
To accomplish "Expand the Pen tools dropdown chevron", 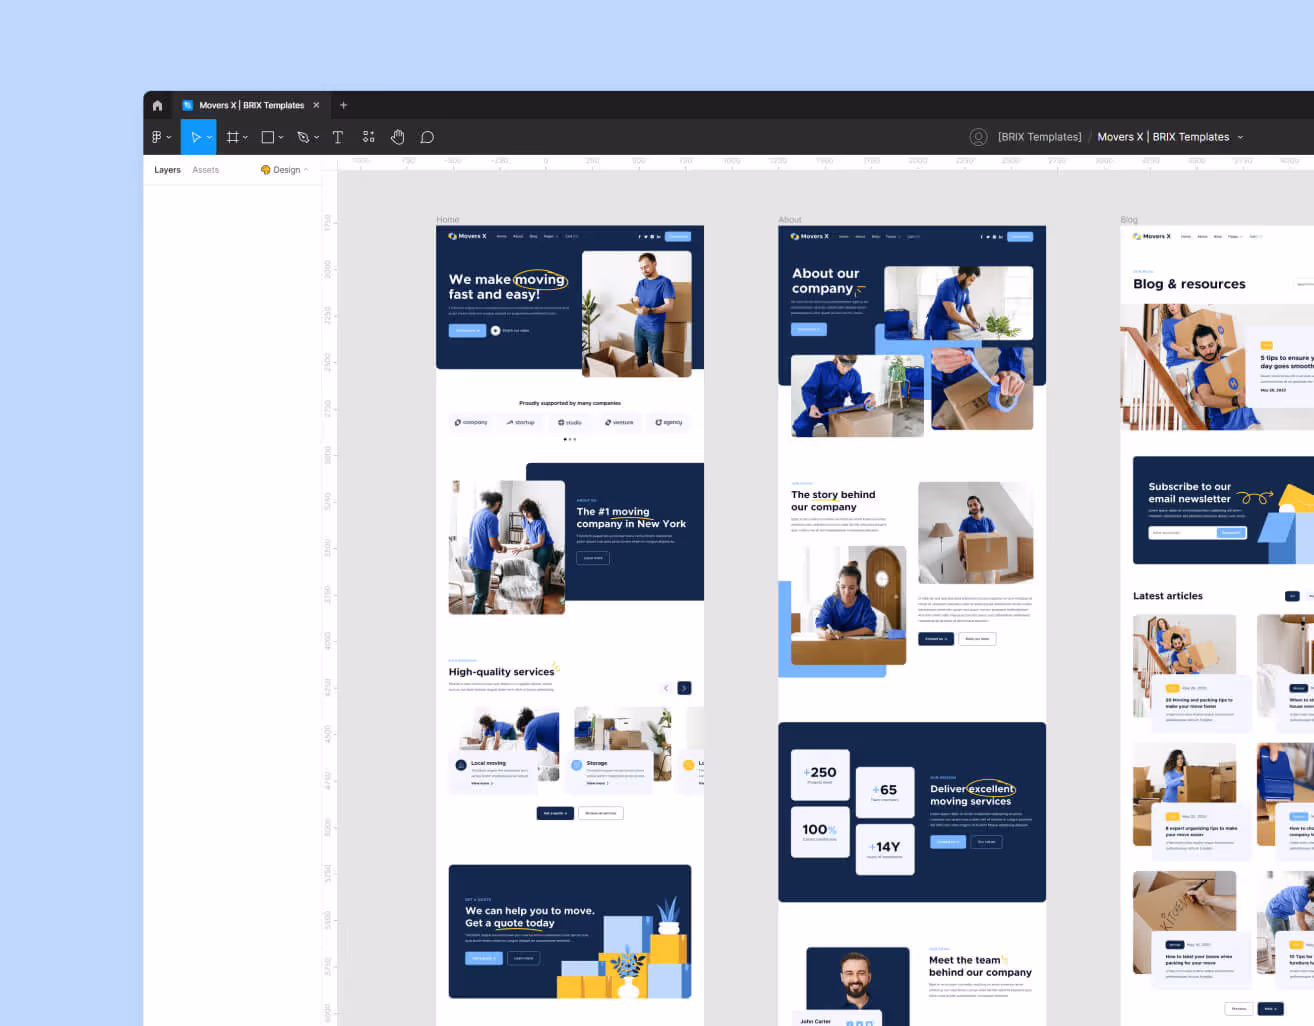I will click(x=316, y=138).
